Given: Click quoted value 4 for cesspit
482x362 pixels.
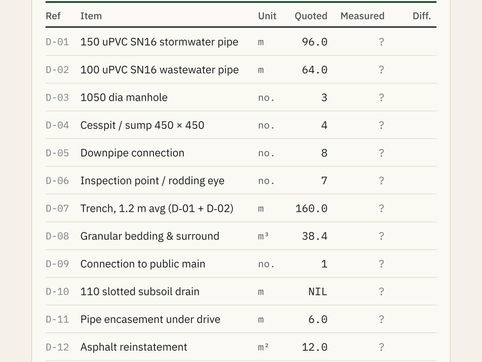Looking at the screenshot, I should pos(324,125).
